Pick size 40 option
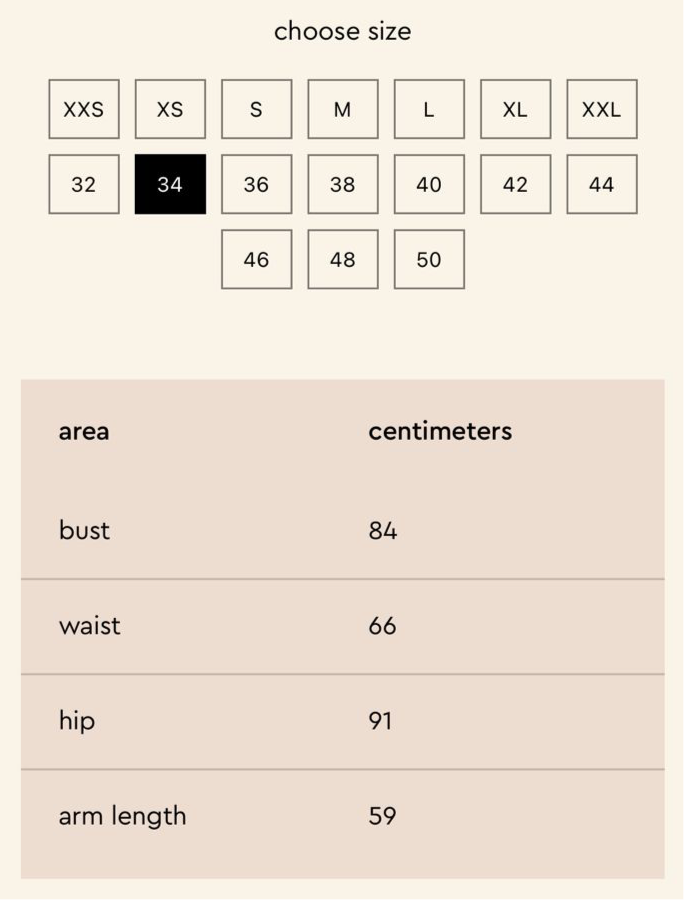This screenshot has height=900, width=684. pyautogui.click(x=429, y=184)
